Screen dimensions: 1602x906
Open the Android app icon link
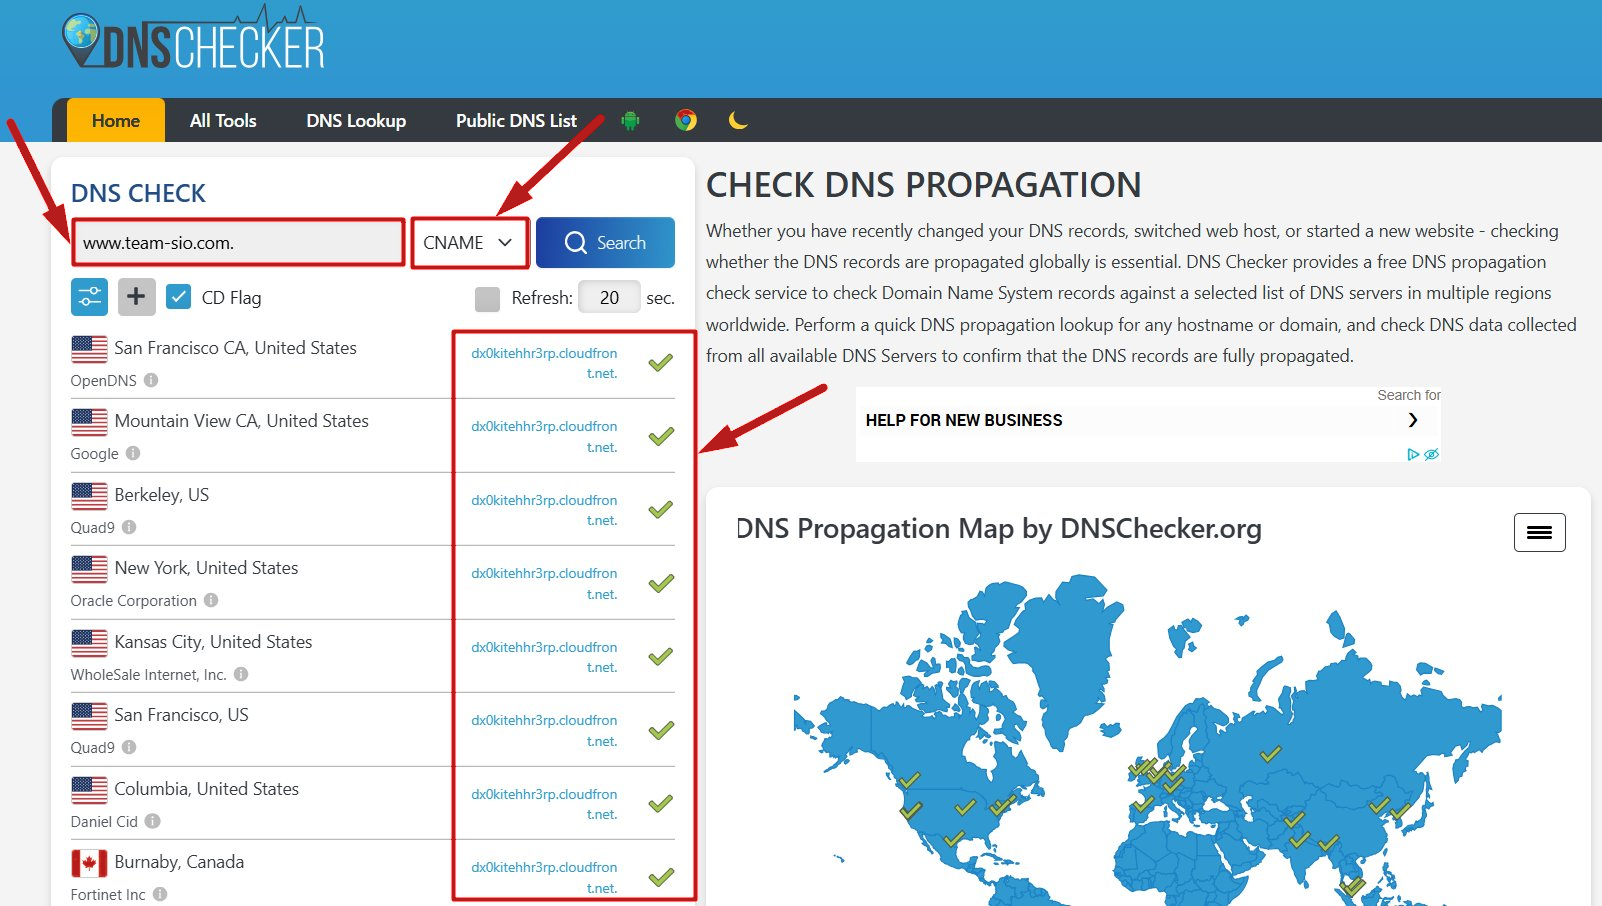(x=630, y=121)
